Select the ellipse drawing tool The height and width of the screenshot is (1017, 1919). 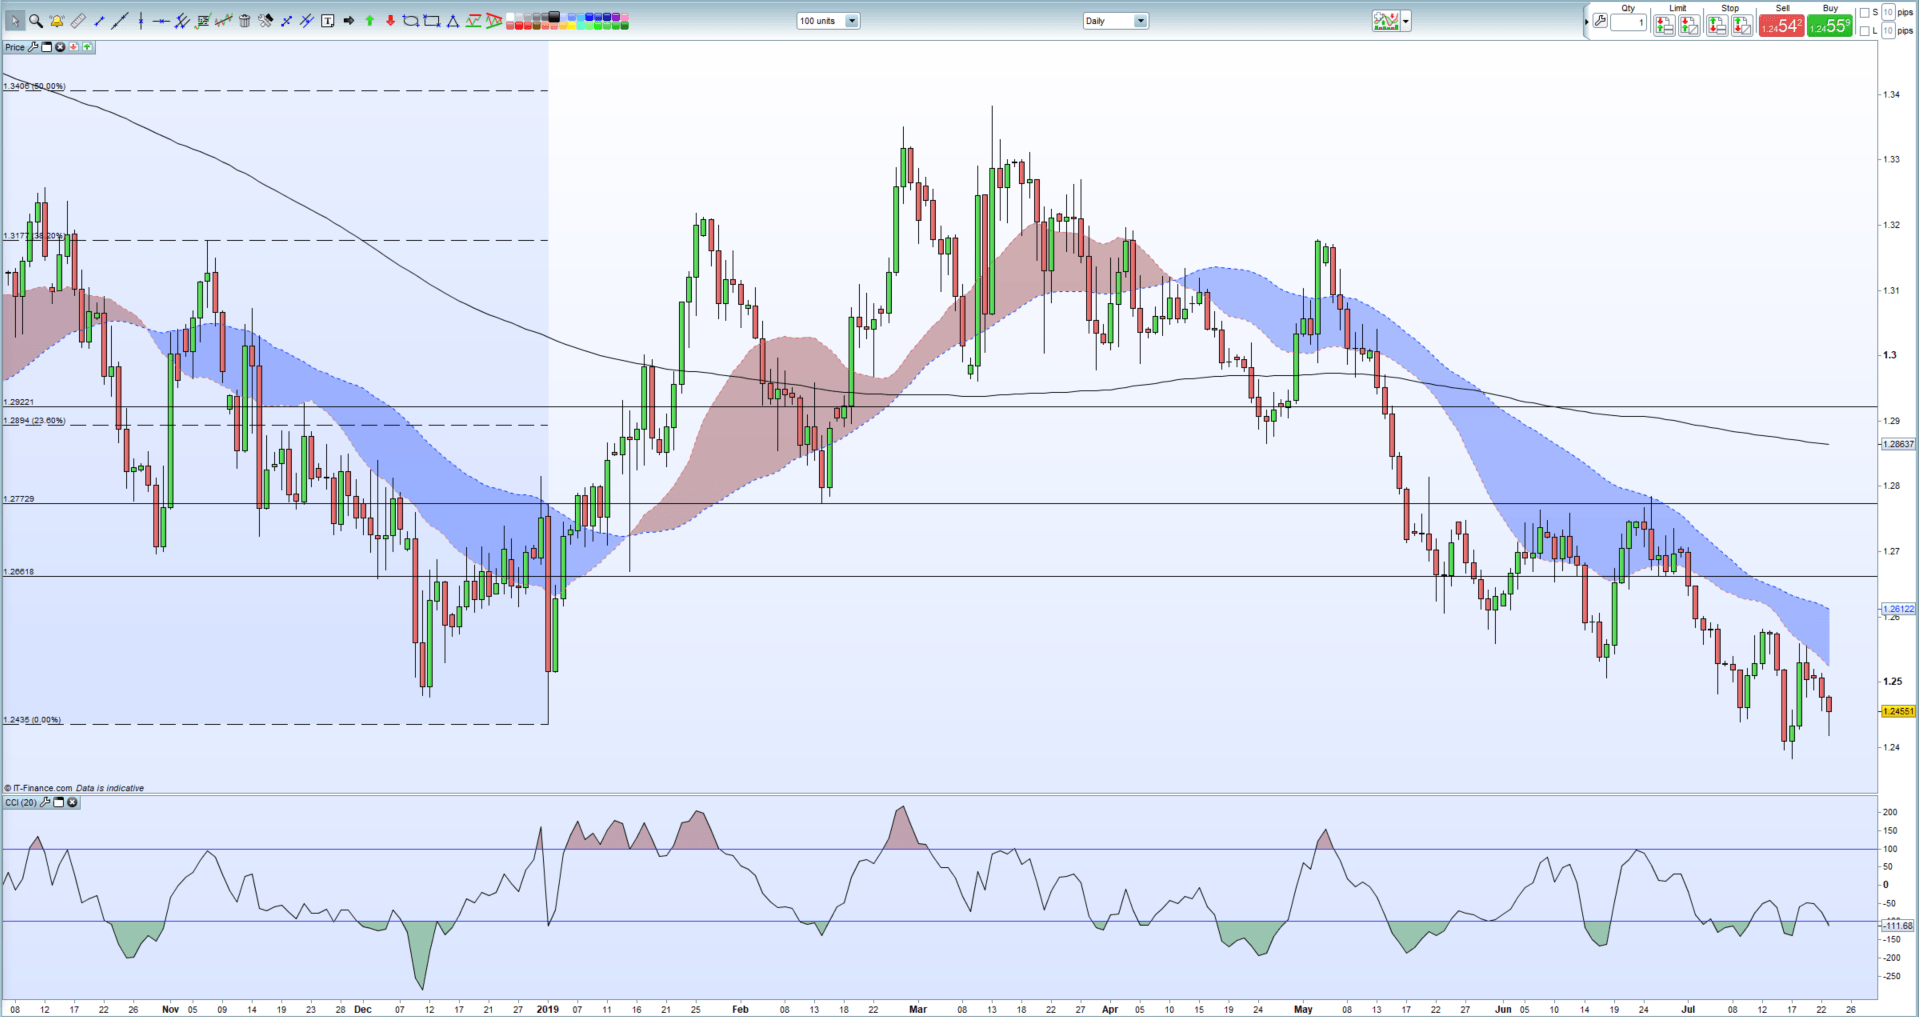tap(411, 21)
